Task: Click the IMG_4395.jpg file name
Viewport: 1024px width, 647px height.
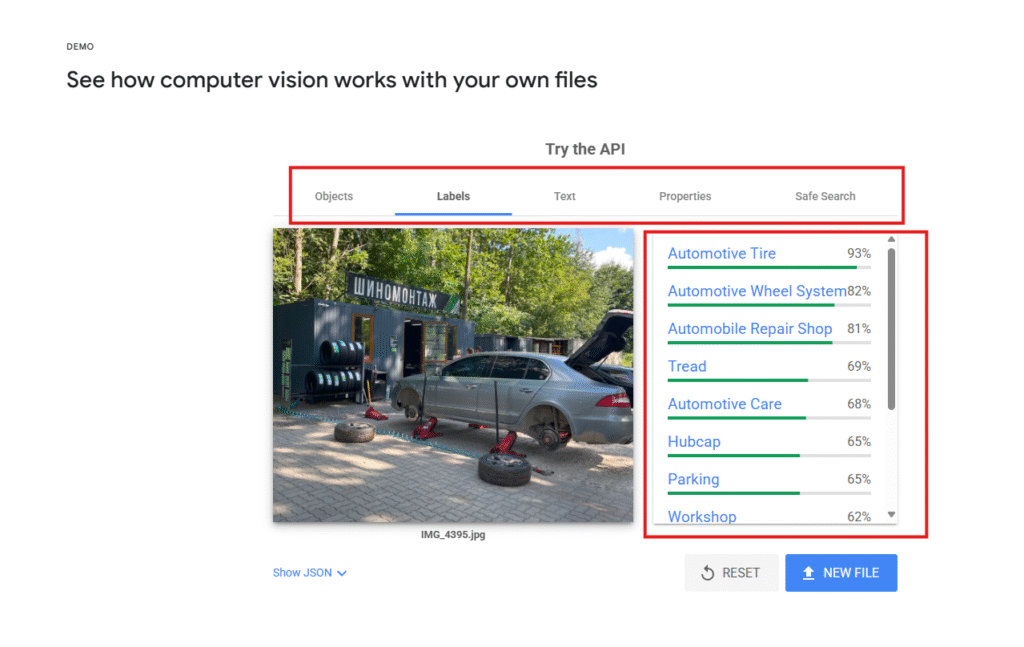Action: point(453,535)
